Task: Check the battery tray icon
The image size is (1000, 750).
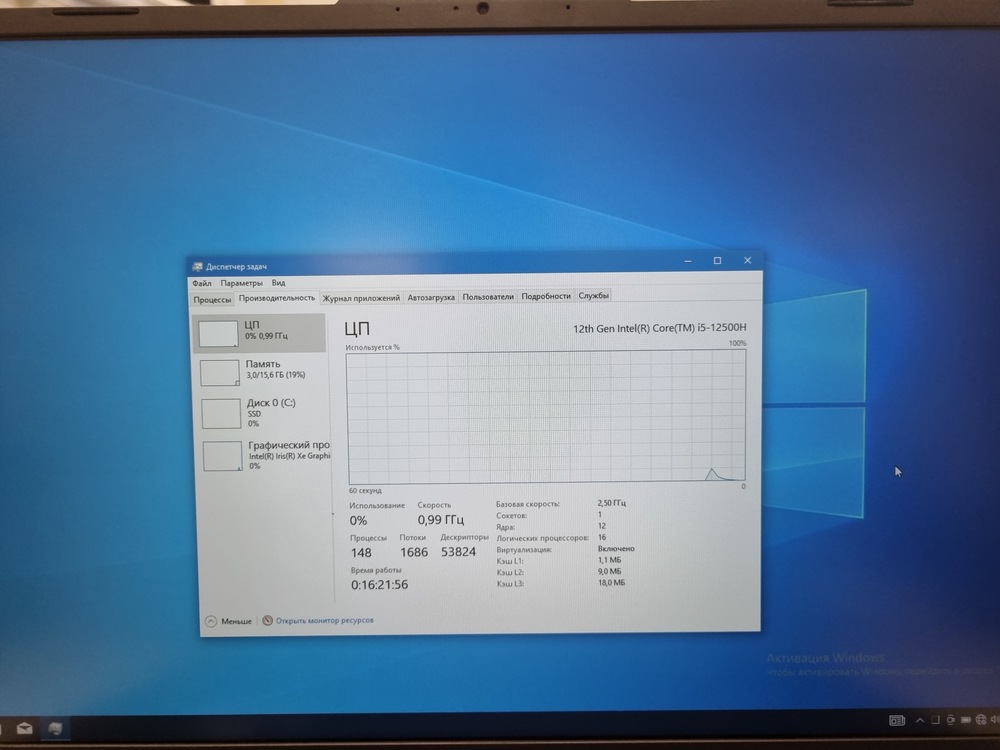Action: coord(966,720)
